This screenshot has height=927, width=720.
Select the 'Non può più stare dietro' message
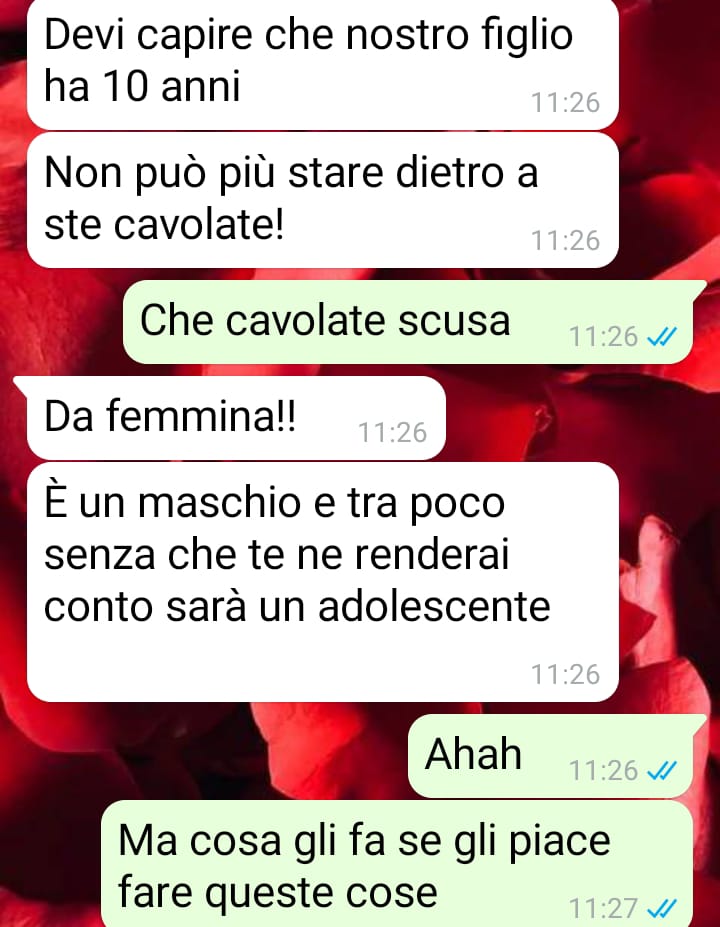[323, 200]
